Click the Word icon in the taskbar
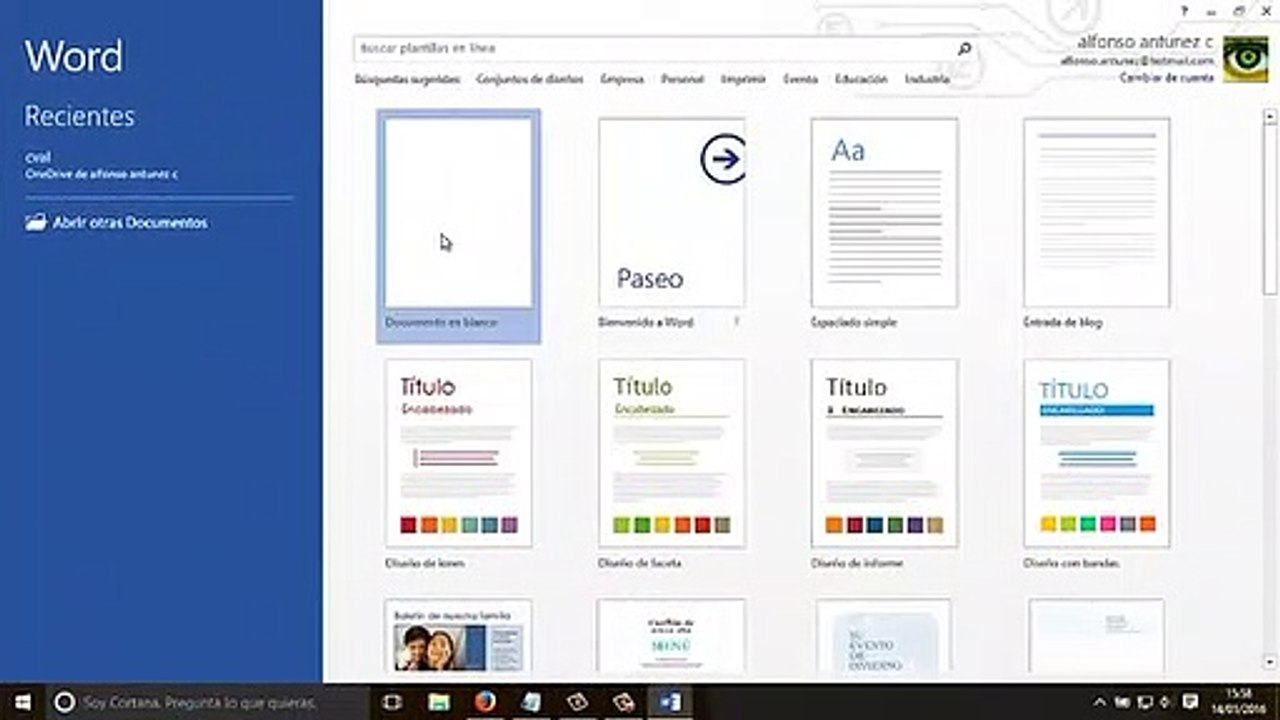Viewport: 1280px width, 720px height. [671, 702]
